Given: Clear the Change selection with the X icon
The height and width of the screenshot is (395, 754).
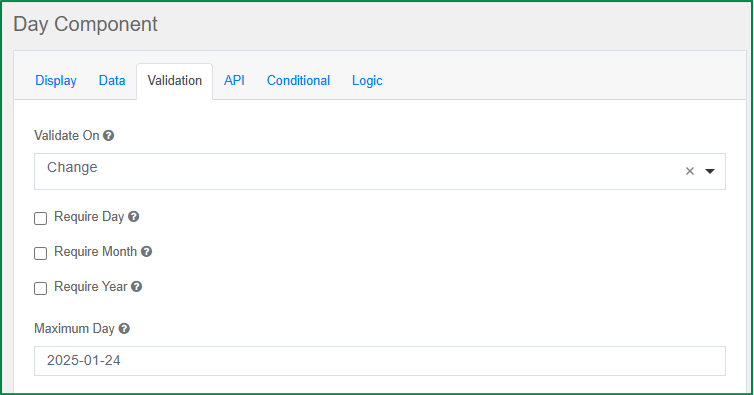Looking at the screenshot, I should coord(690,171).
